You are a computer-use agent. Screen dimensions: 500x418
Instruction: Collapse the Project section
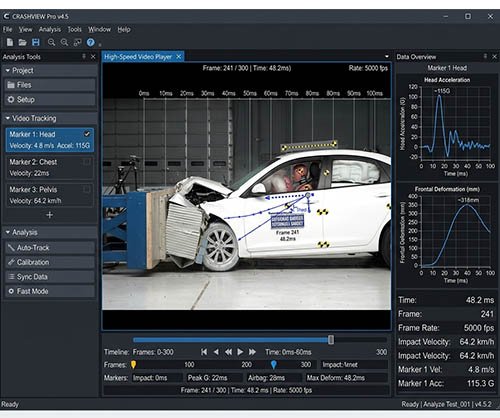coord(8,71)
